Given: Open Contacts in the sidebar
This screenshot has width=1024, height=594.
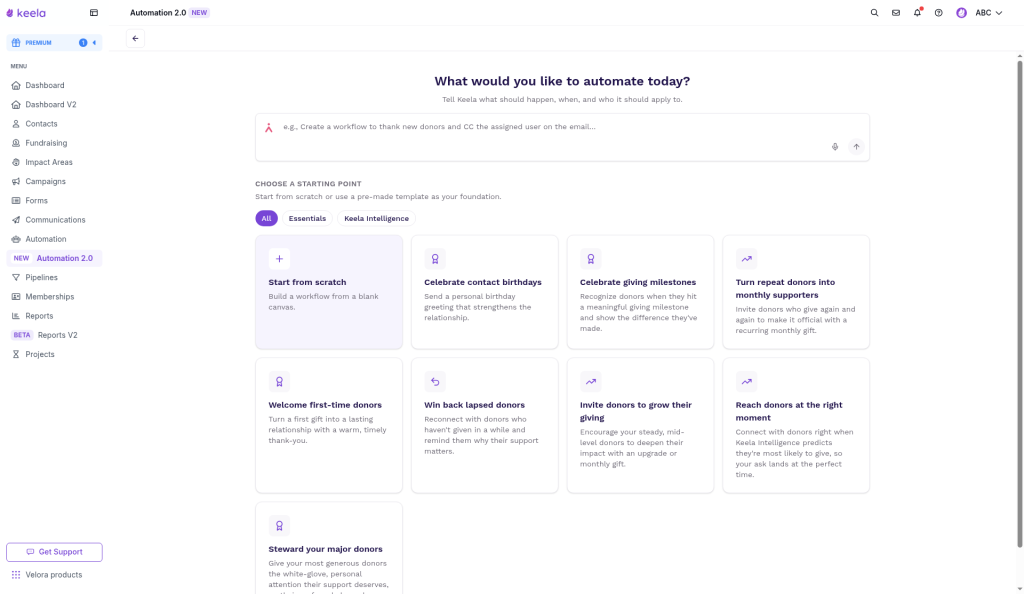Looking at the screenshot, I should tap(54, 124).
